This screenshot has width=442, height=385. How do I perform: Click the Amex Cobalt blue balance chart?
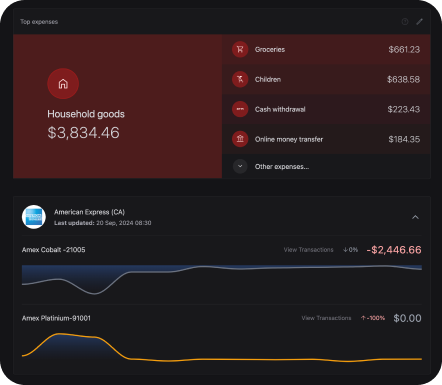tap(222, 280)
